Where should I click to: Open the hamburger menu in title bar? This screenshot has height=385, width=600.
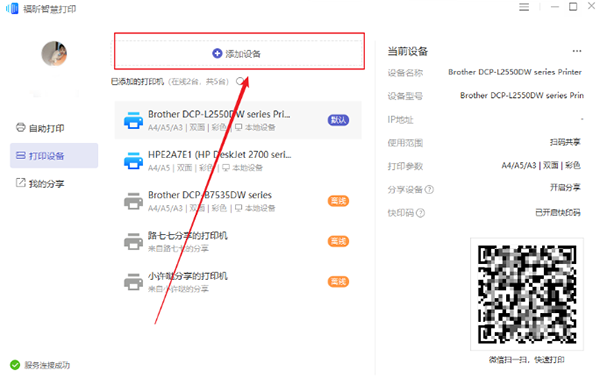[x=524, y=7]
